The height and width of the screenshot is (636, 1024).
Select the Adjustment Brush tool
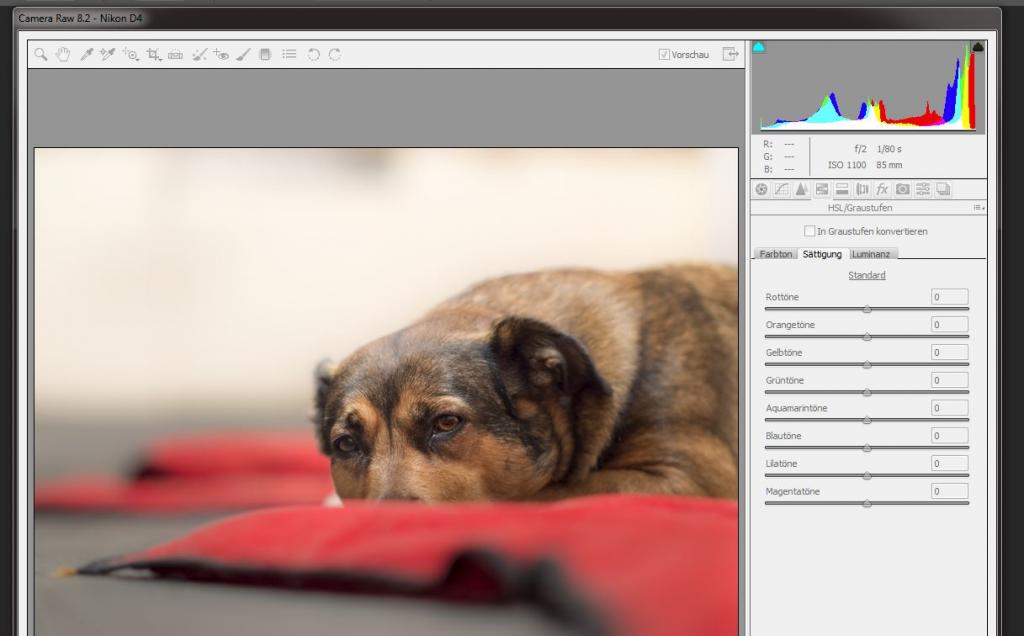(x=243, y=55)
